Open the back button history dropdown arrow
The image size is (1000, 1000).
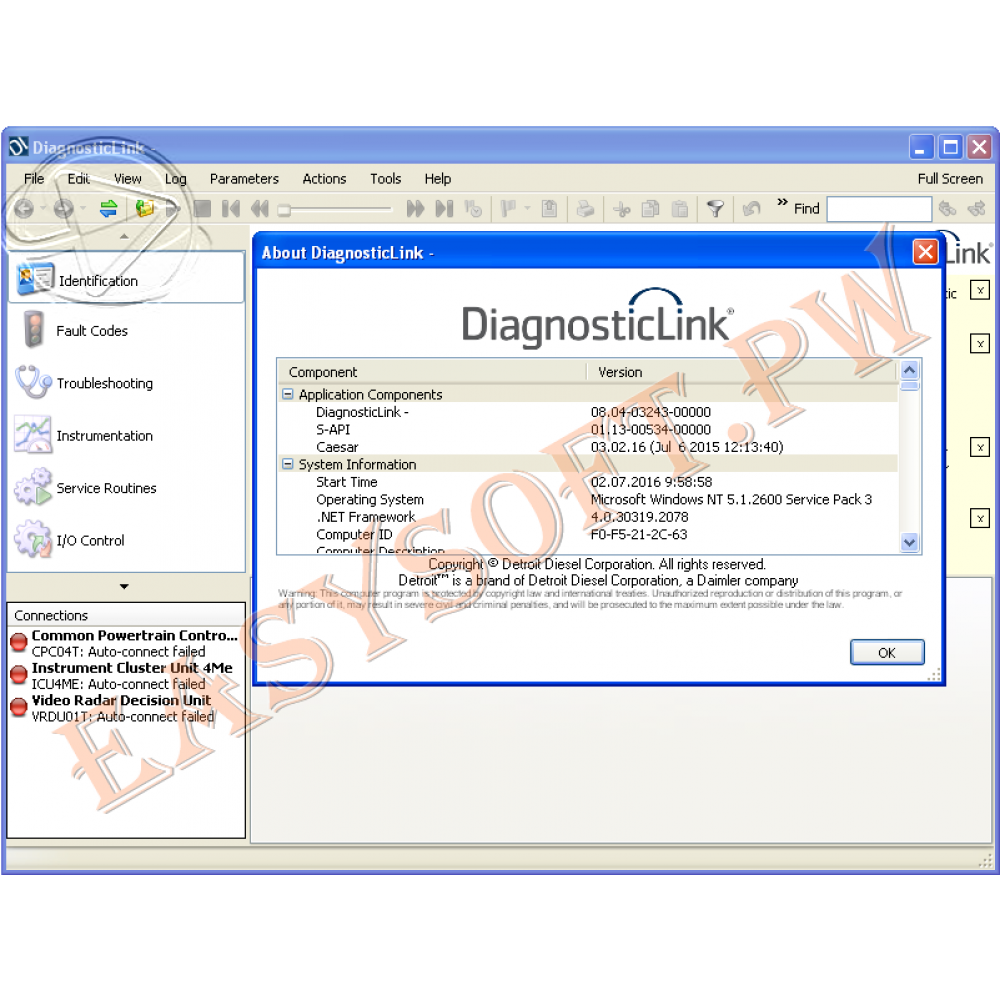(x=43, y=209)
